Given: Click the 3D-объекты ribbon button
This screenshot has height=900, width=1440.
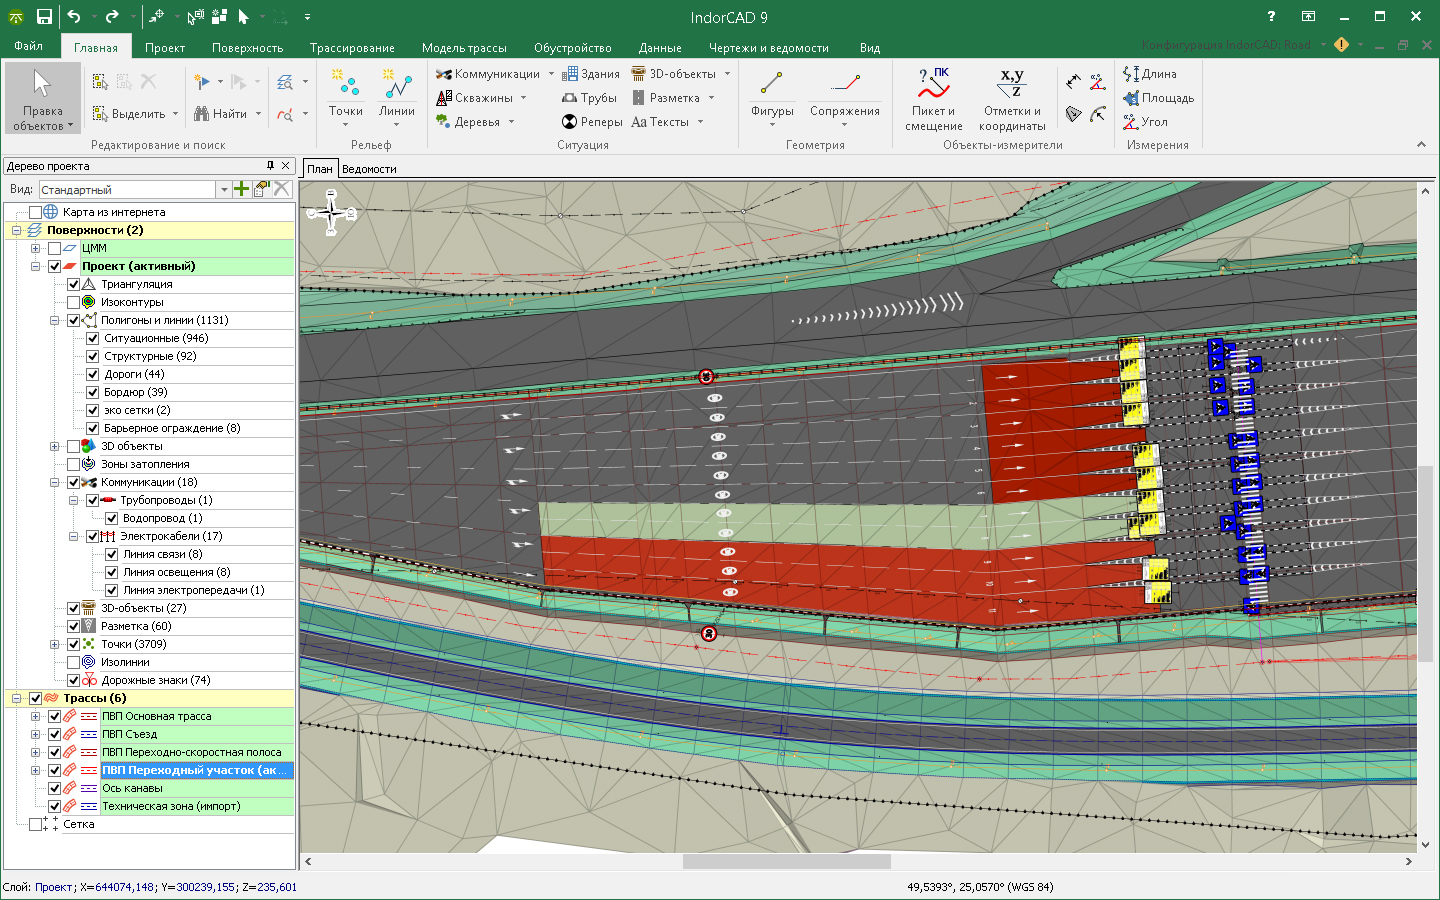Looking at the screenshot, I should tap(674, 74).
